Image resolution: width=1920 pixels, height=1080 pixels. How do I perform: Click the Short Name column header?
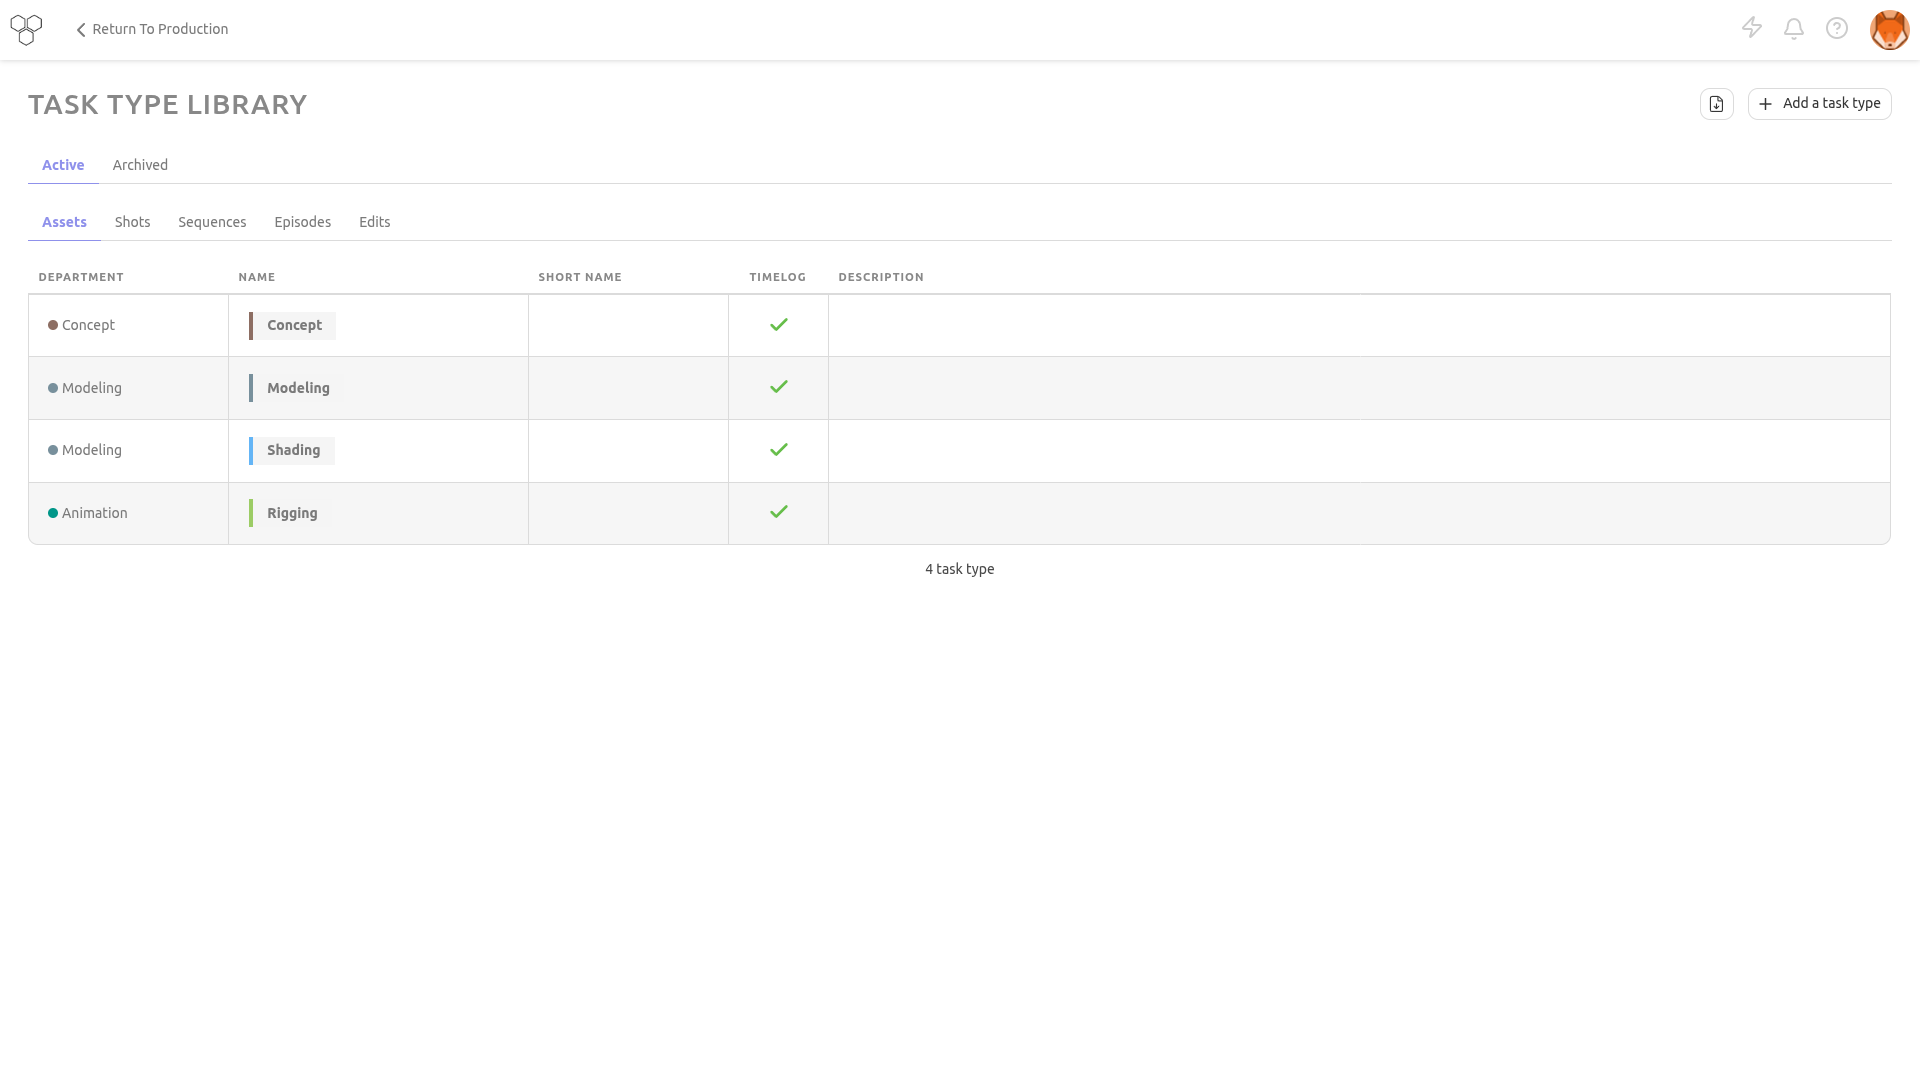pyautogui.click(x=580, y=277)
